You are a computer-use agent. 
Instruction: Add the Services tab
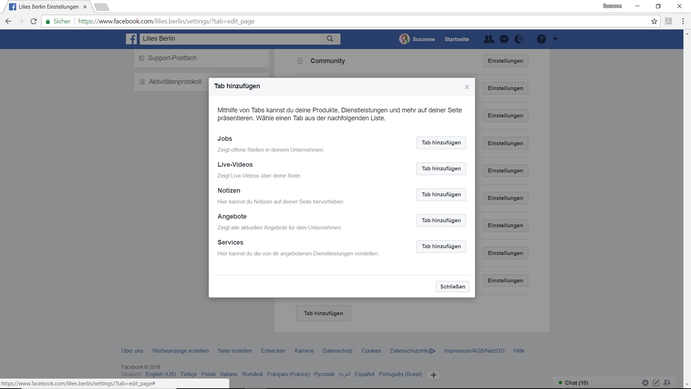click(441, 246)
